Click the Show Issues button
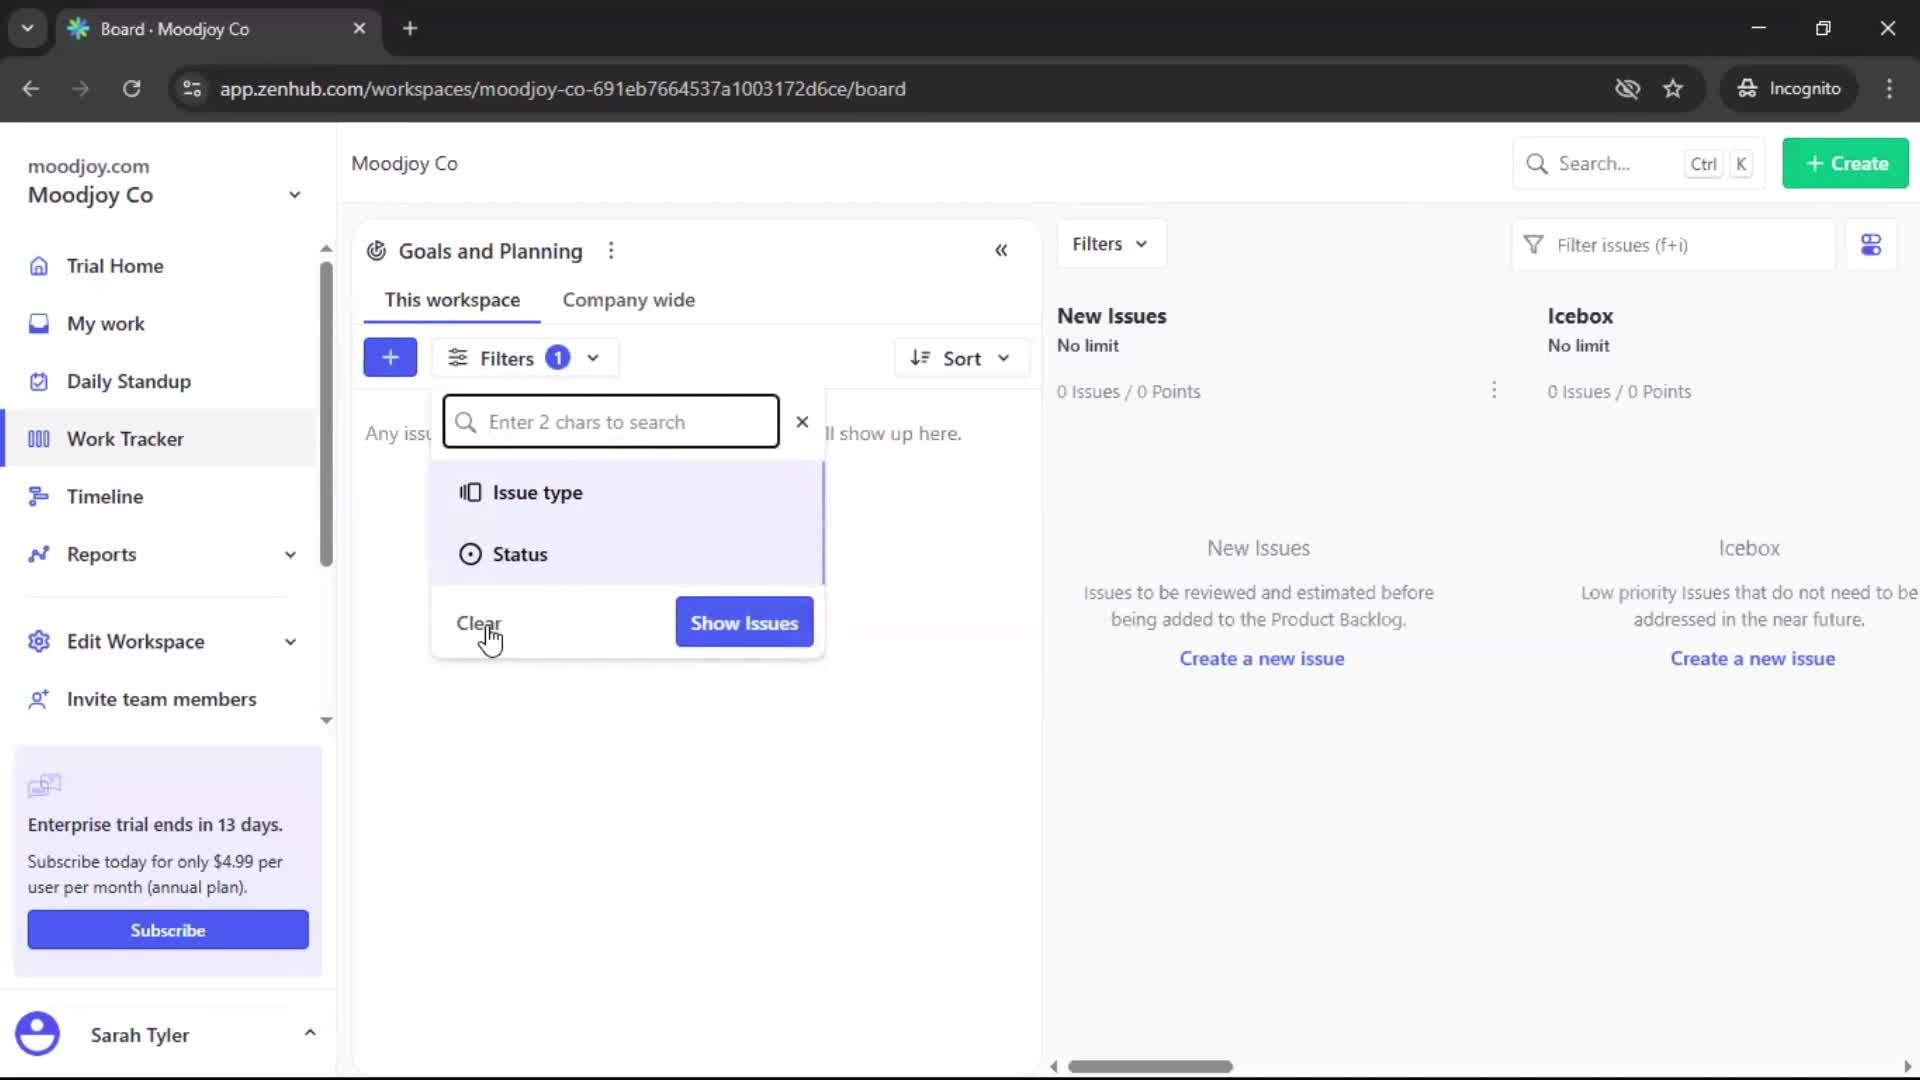 click(744, 621)
